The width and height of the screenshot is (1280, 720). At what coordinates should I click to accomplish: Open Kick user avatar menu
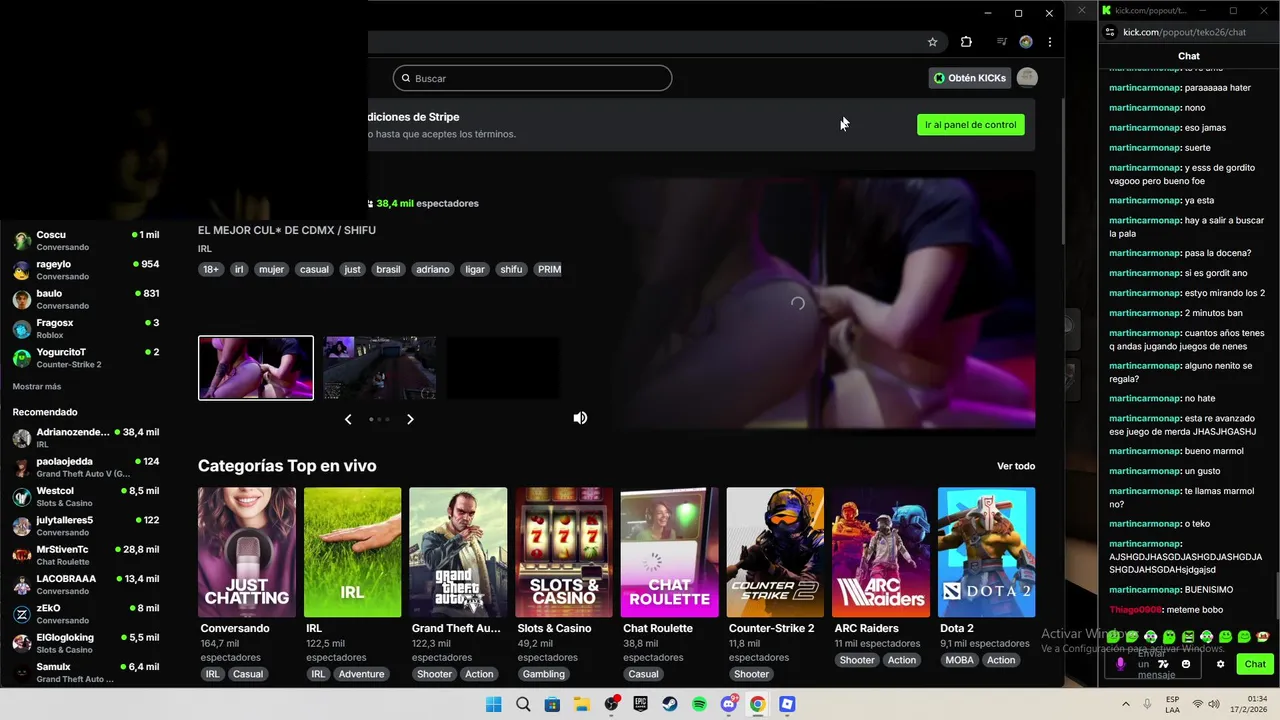(1027, 78)
